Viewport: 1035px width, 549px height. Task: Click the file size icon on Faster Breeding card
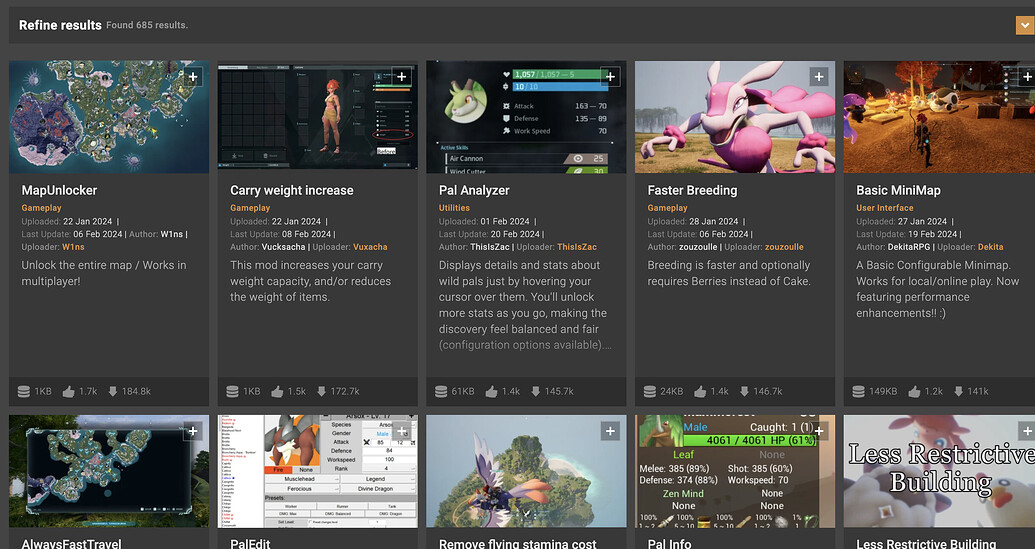click(x=650, y=391)
